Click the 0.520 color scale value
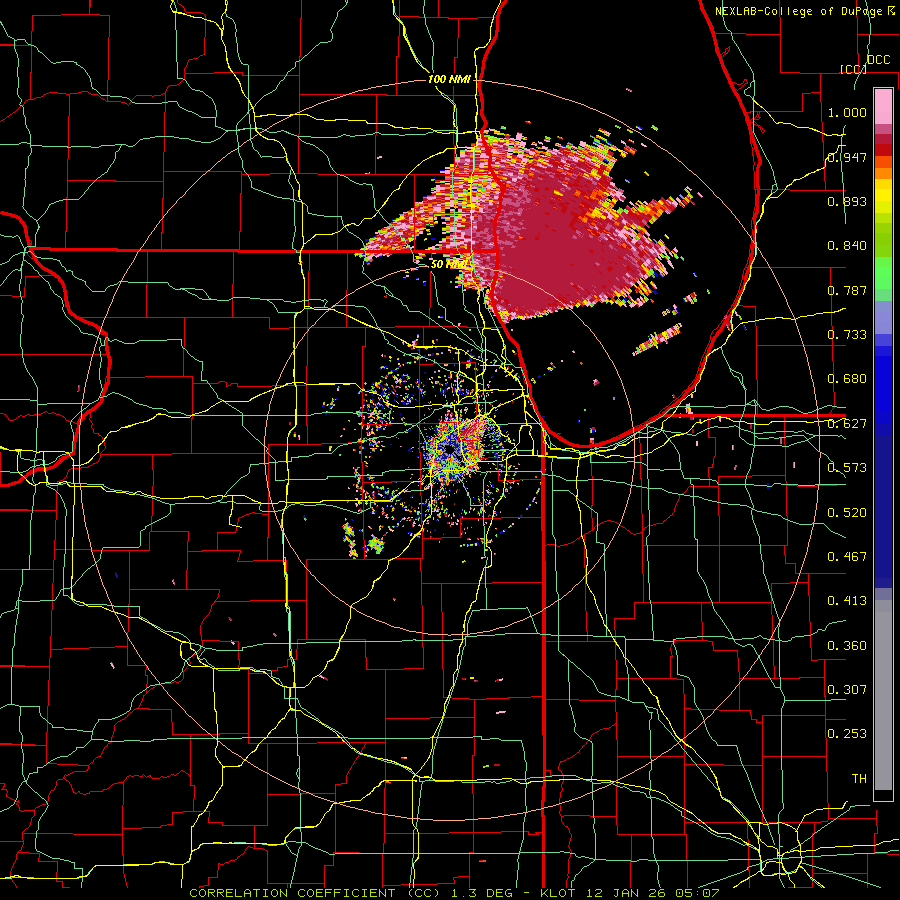 click(847, 513)
